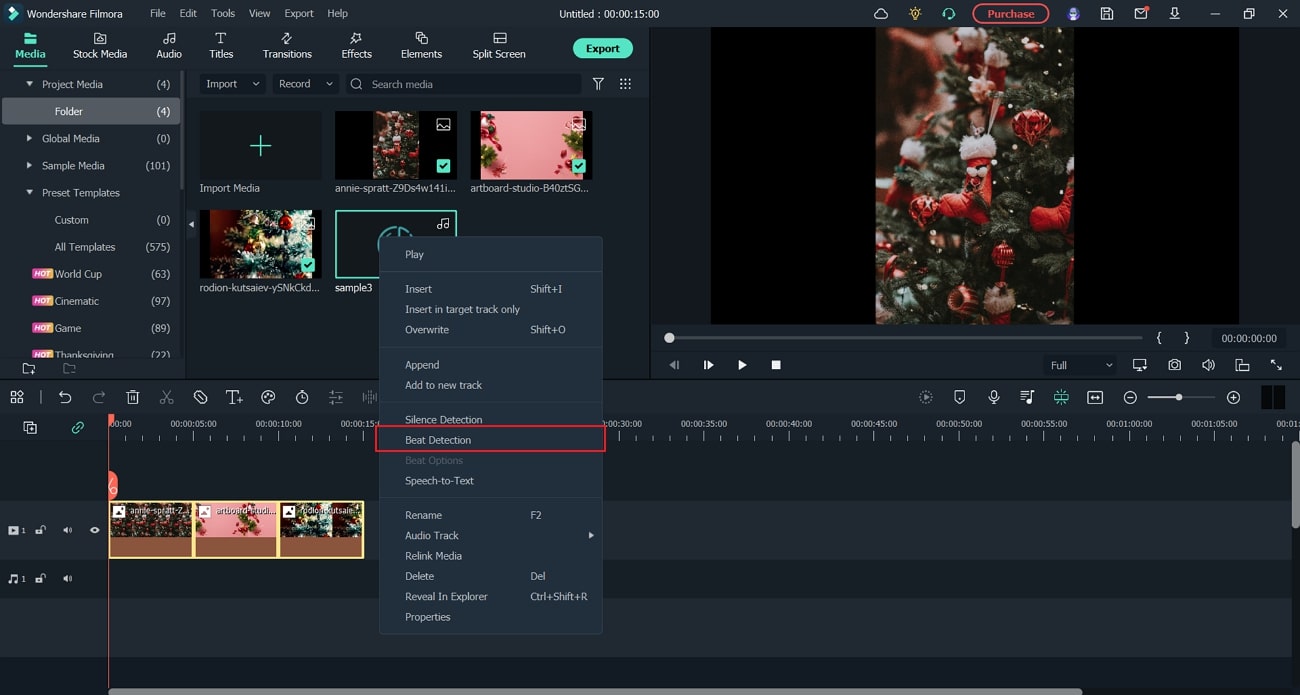Open the Tools menu
This screenshot has height=695, width=1300.
pos(223,14)
